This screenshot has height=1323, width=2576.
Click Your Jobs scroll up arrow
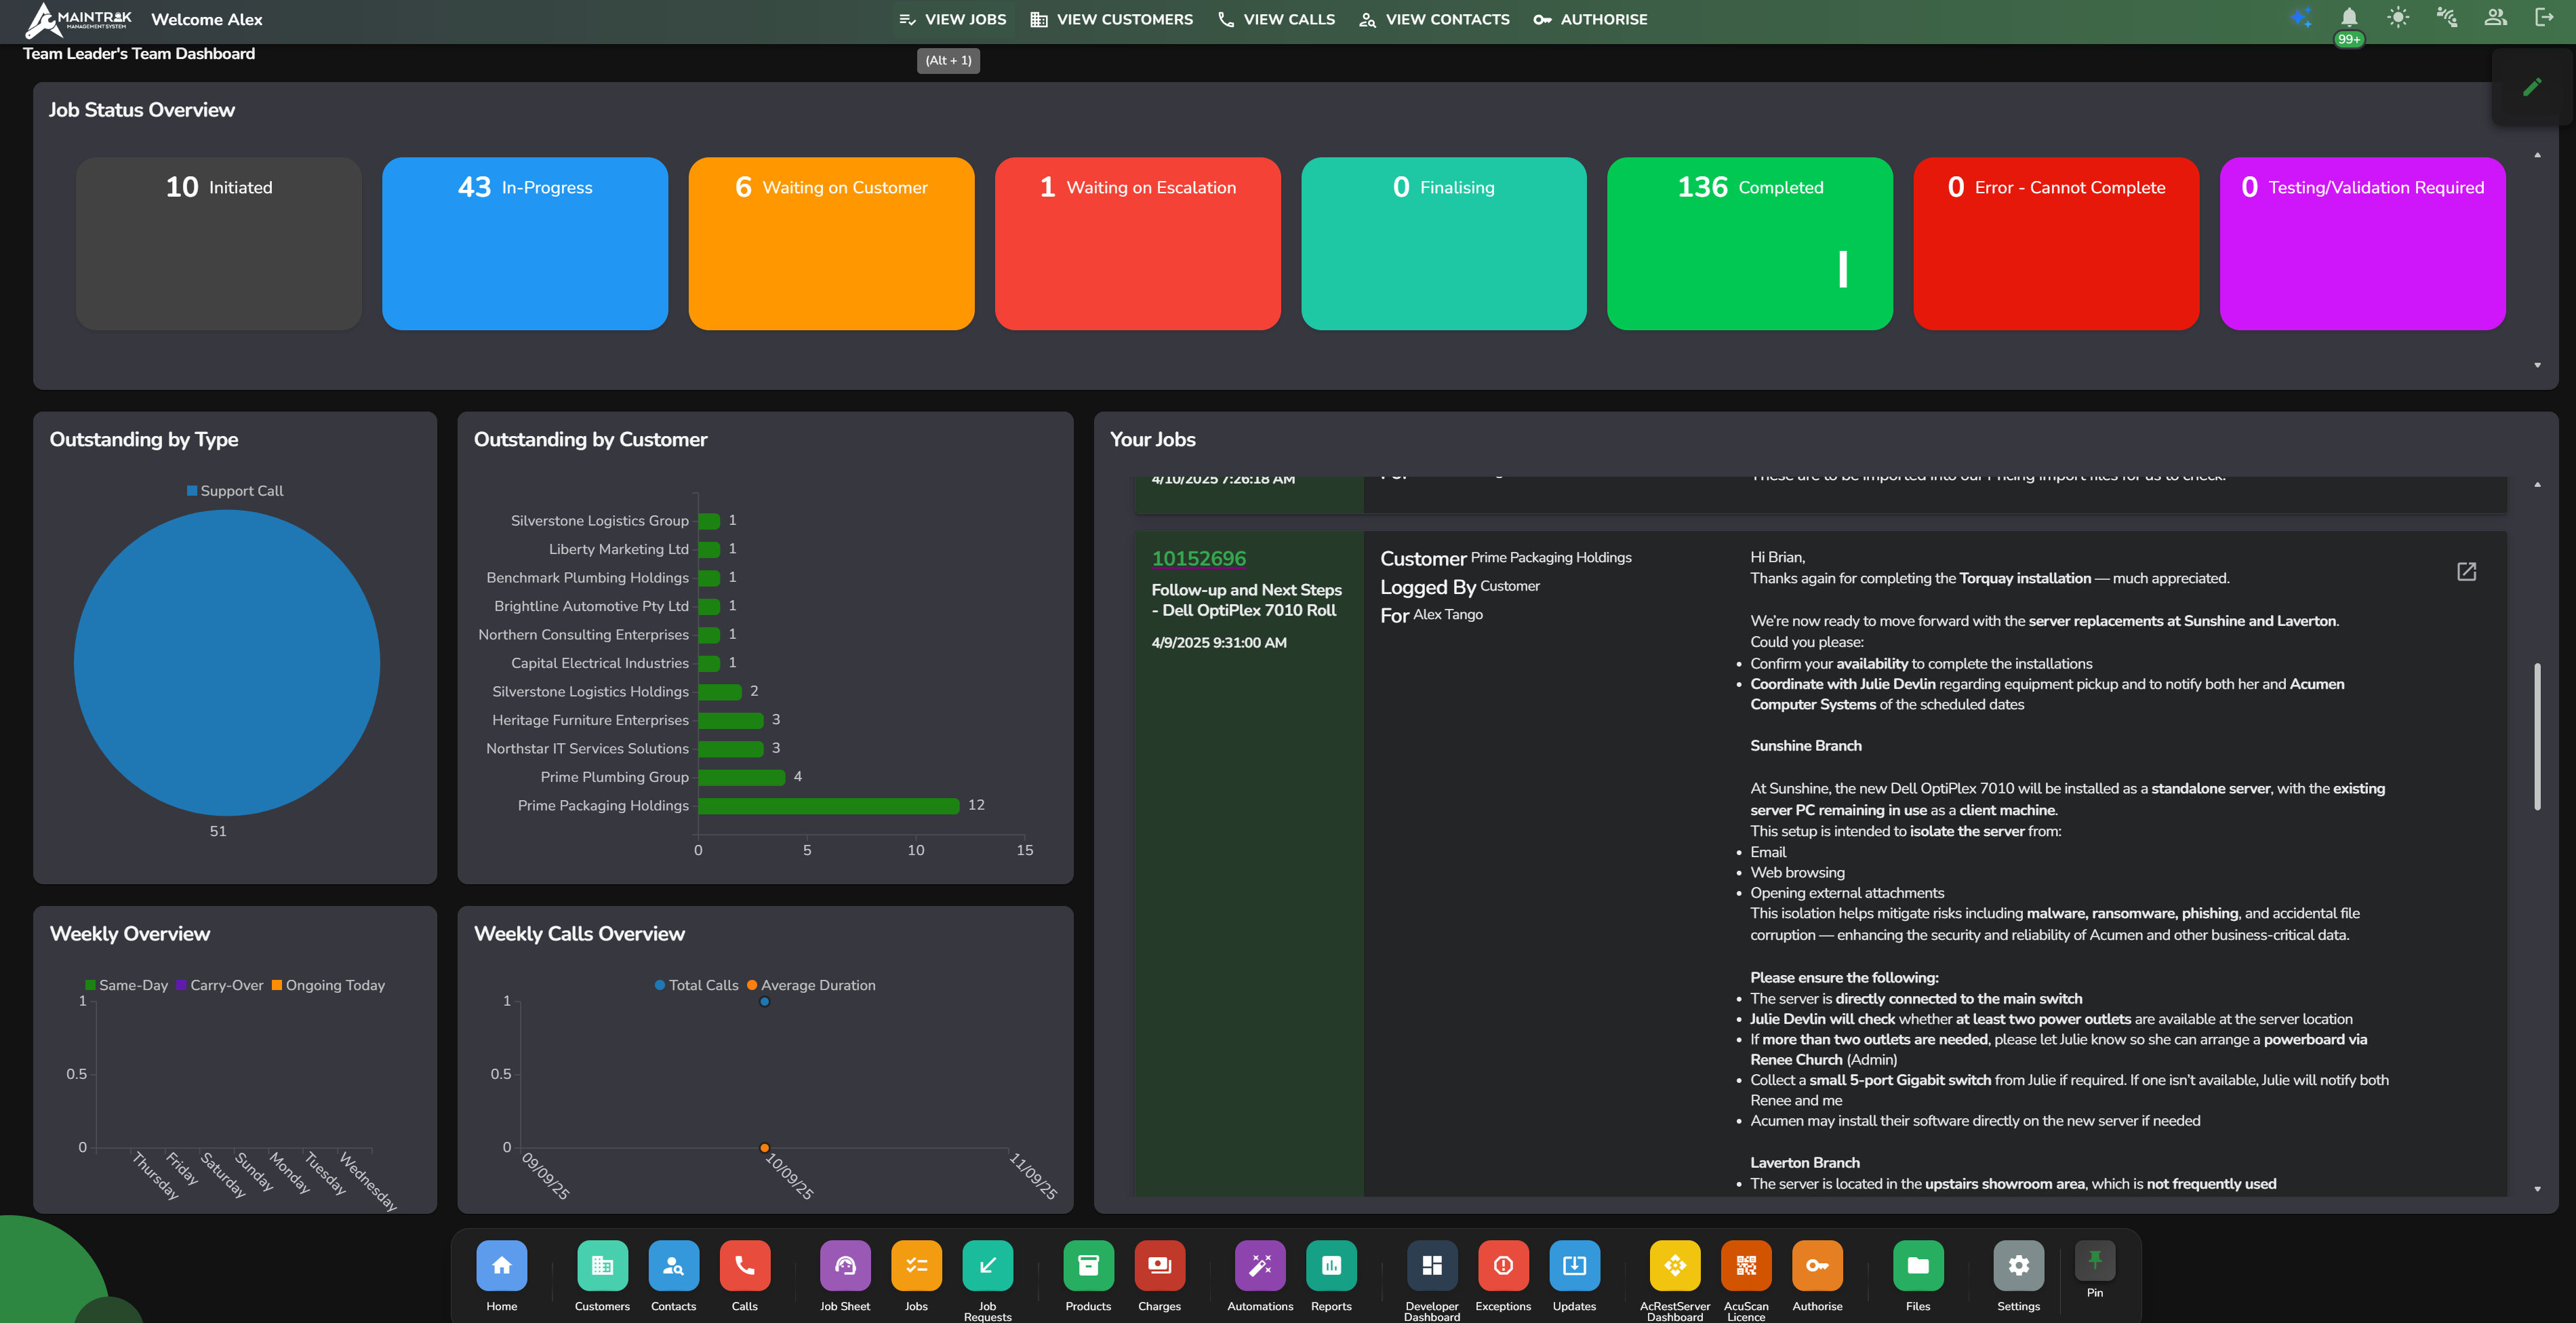(2538, 485)
